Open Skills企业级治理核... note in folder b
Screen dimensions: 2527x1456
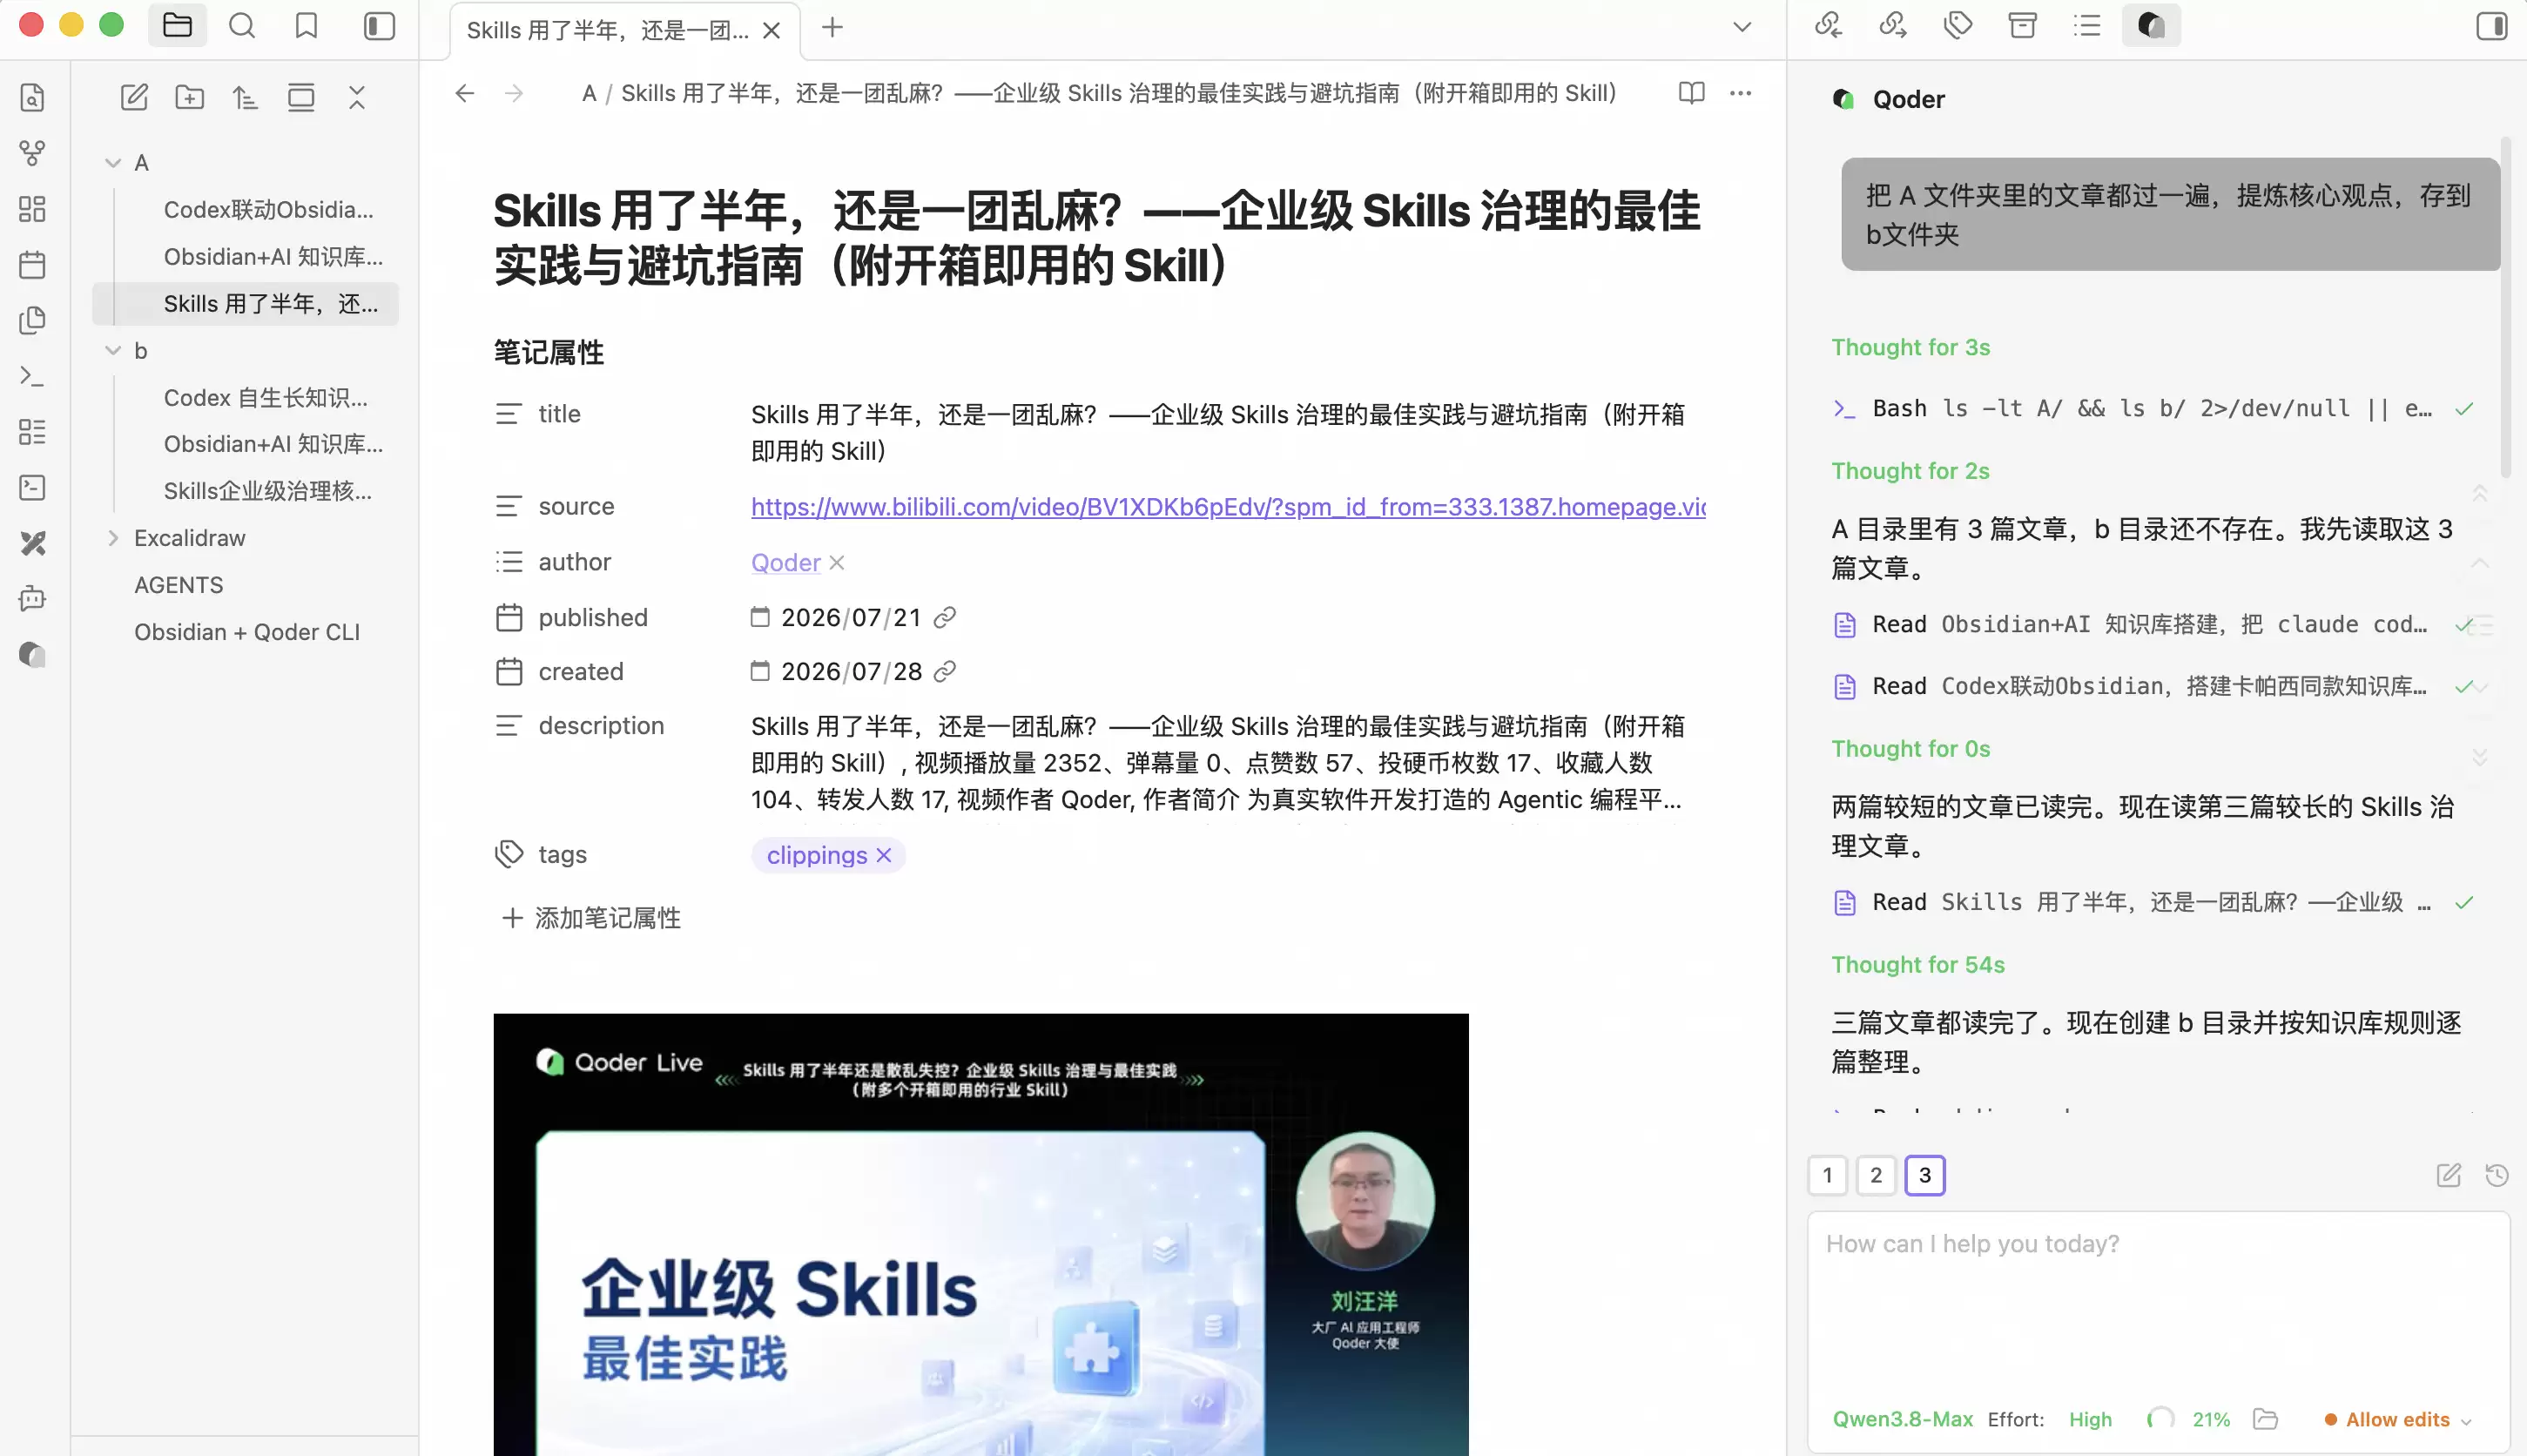(x=268, y=491)
